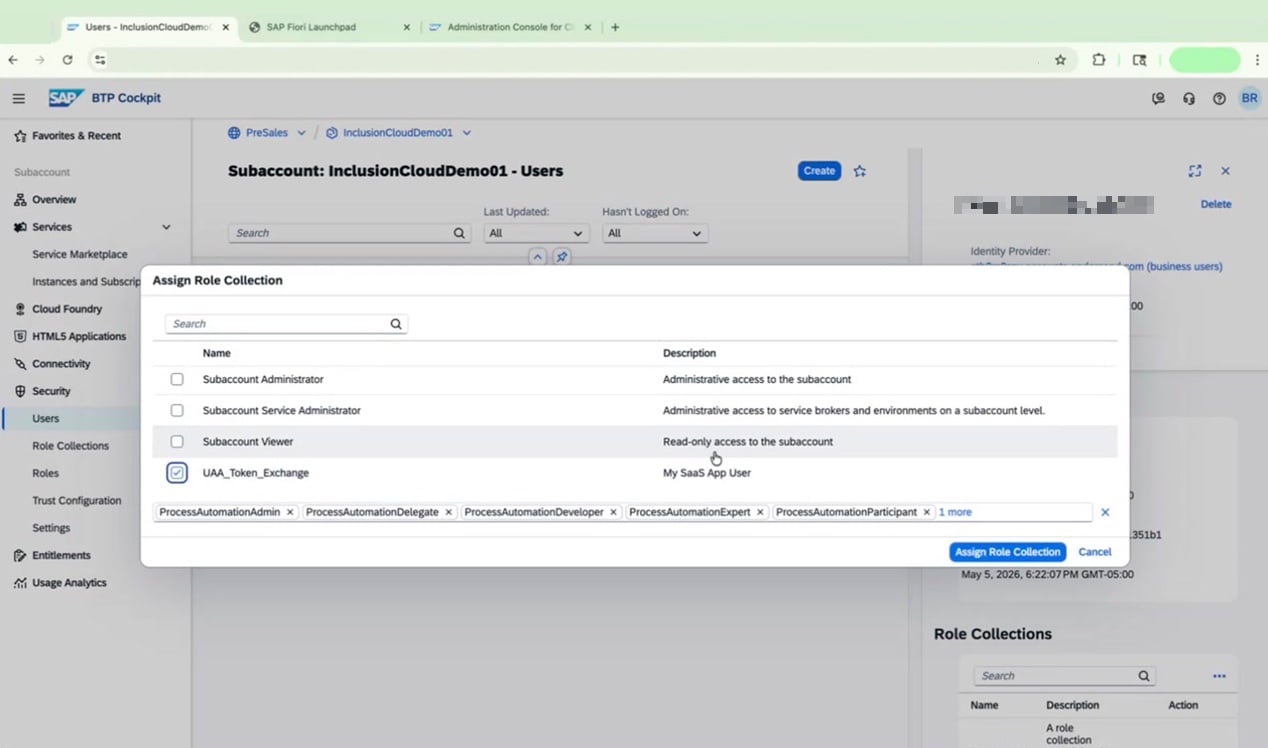Open Favorites & Recent in the sidebar
The width and height of the screenshot is (1268, 748).
(76, 136)
